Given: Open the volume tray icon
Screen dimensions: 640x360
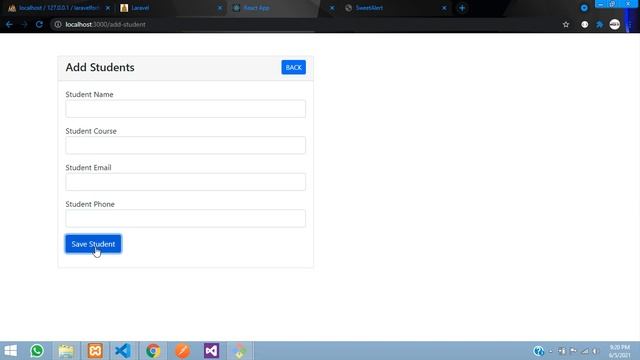Looking at the screenshot, I should pyautogui.click(x=595, y=351).
